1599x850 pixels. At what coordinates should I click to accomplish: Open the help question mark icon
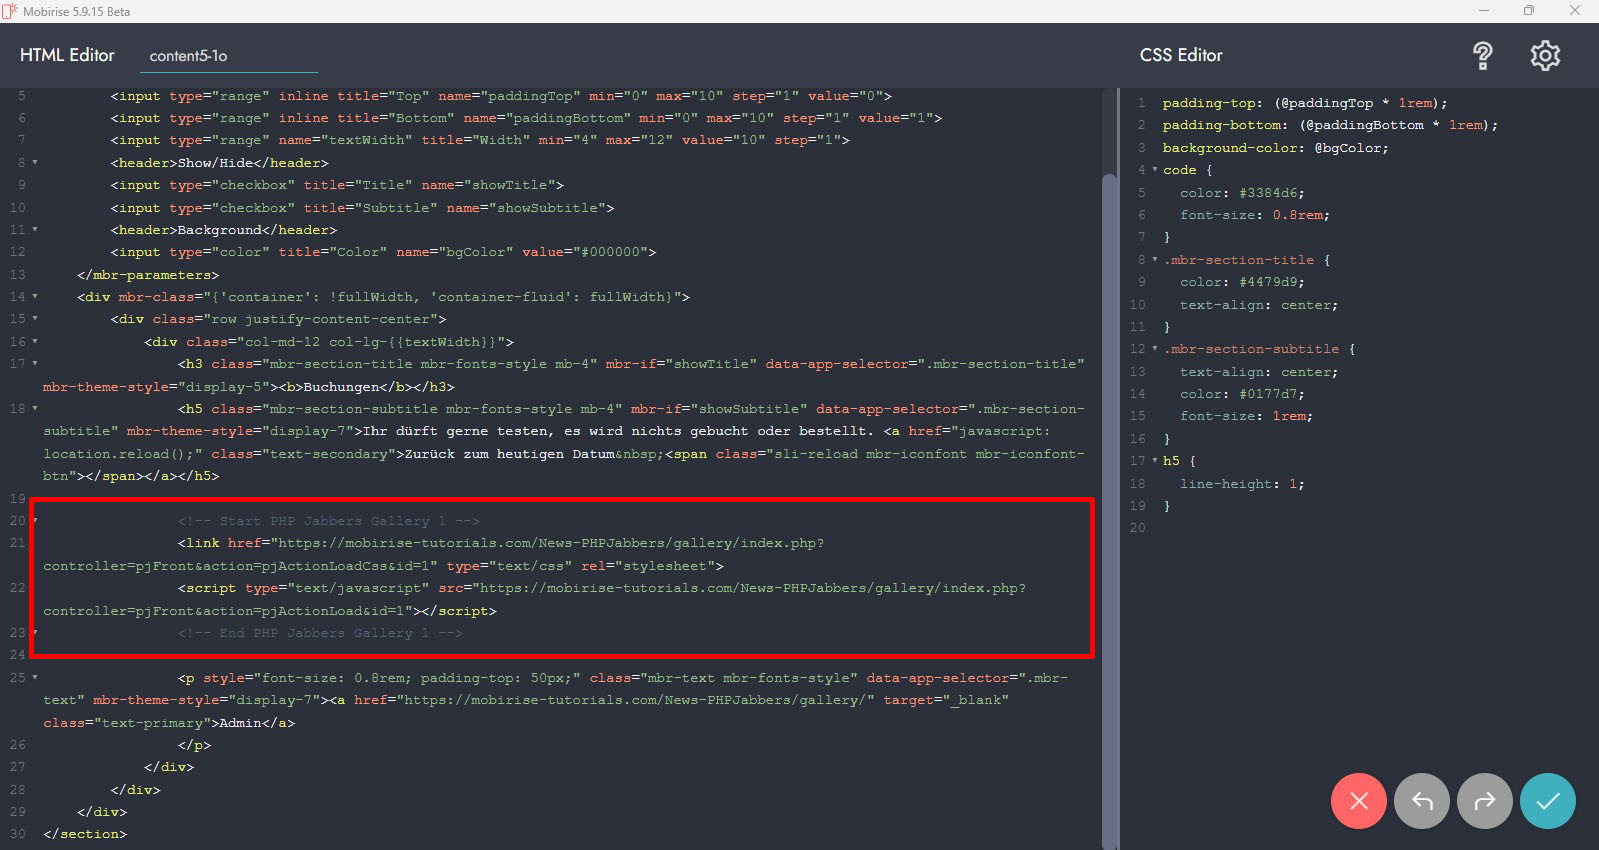[1482, 56]
